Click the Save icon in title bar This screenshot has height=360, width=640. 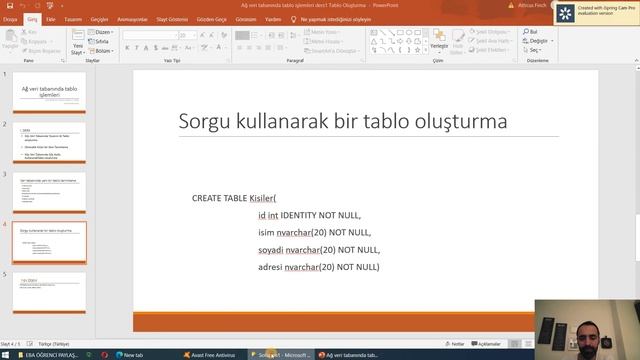coord(10,5)
